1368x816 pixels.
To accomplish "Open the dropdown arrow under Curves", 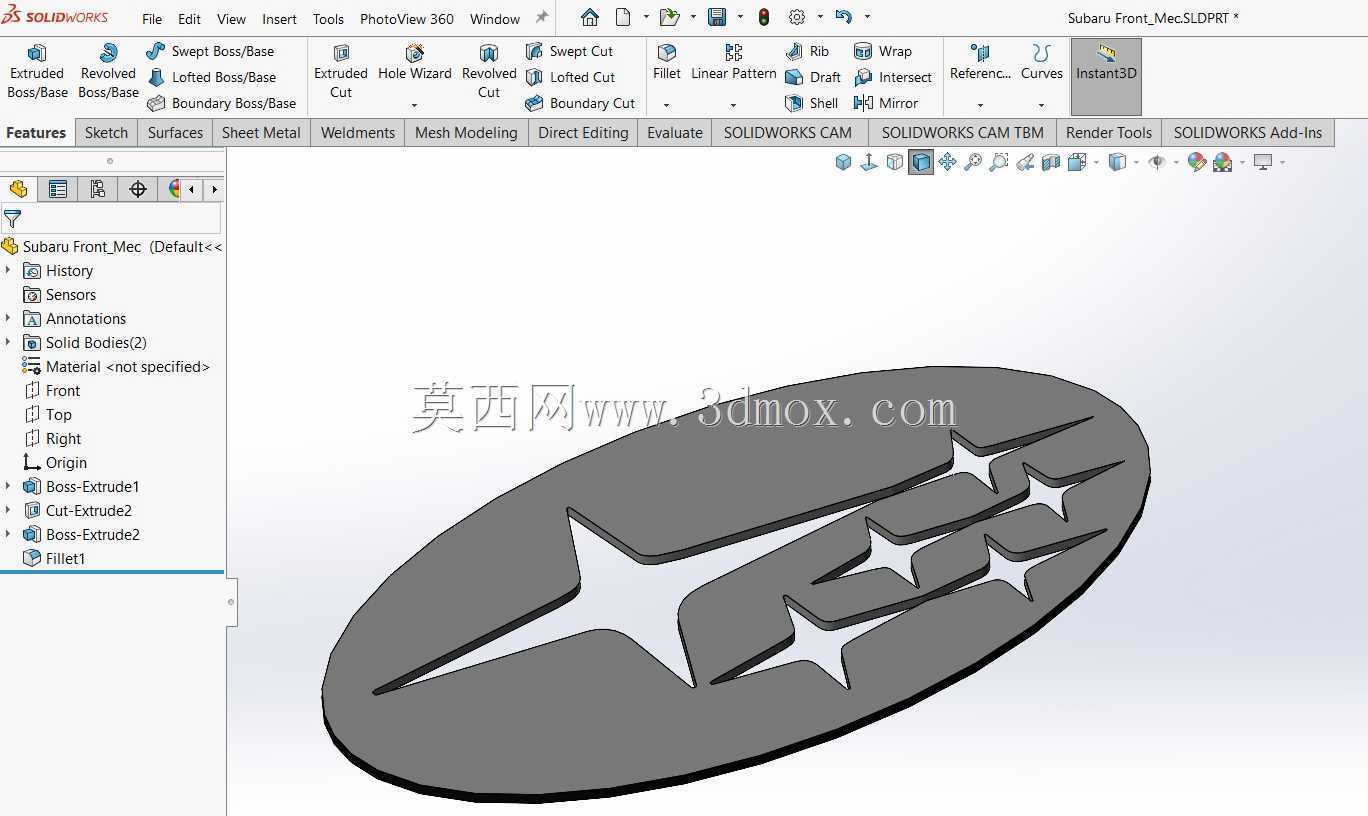I will [x=1041, y=105].
